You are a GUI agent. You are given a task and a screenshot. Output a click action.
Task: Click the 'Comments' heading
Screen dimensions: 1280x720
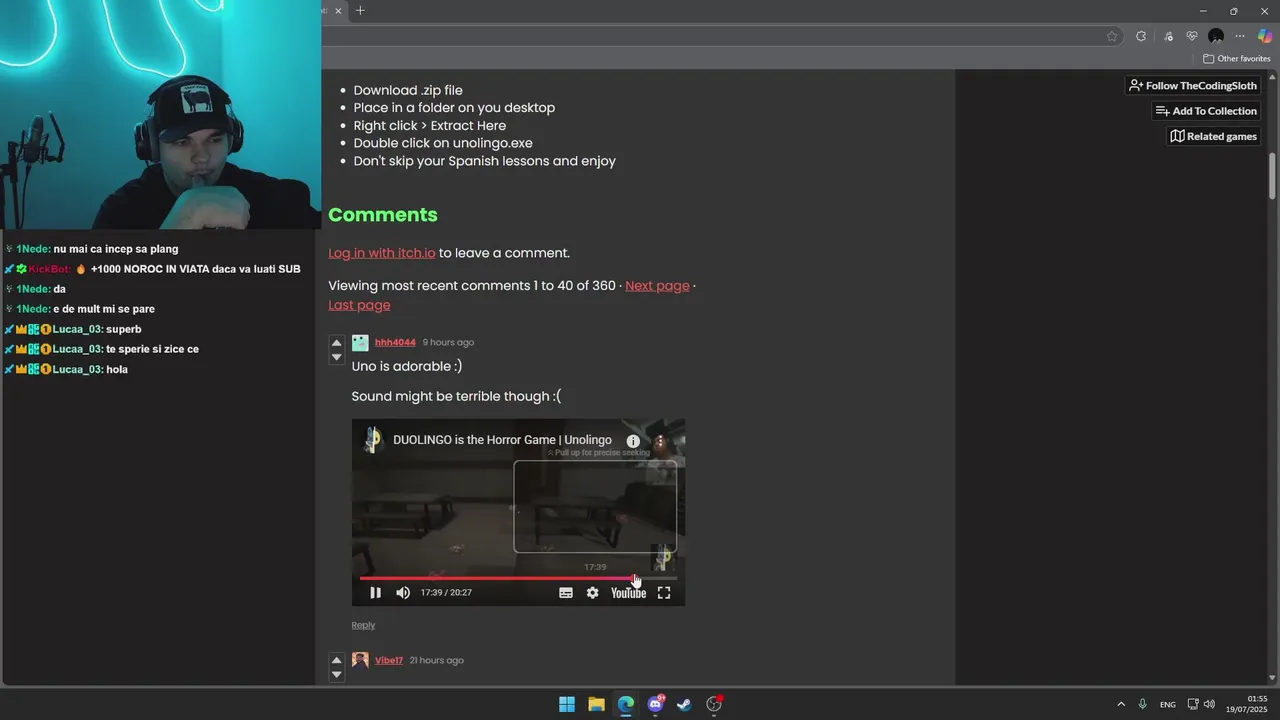point(383,215)
